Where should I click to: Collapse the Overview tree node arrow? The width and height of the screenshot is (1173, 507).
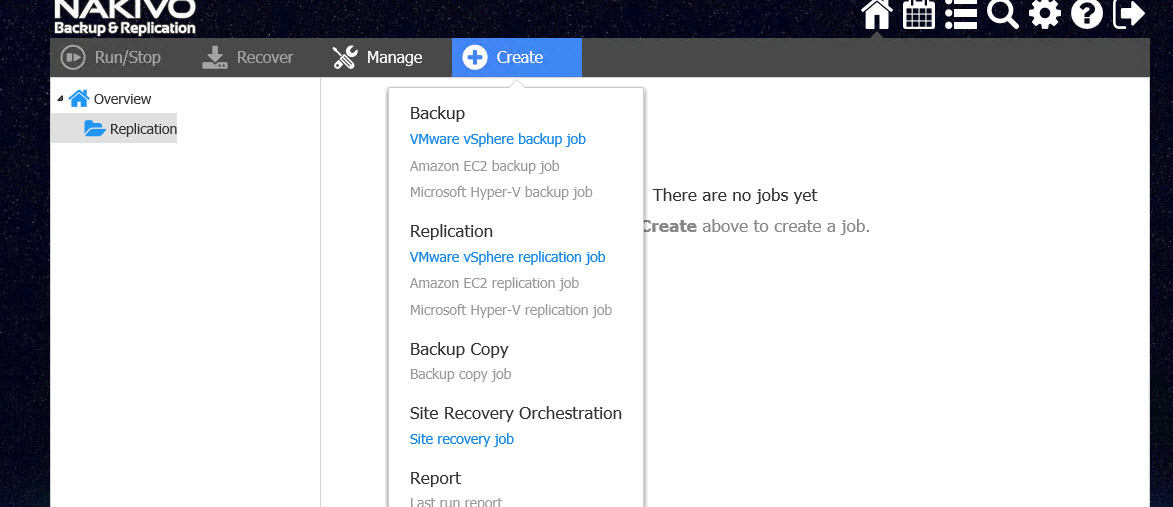[x=60, y=98]
